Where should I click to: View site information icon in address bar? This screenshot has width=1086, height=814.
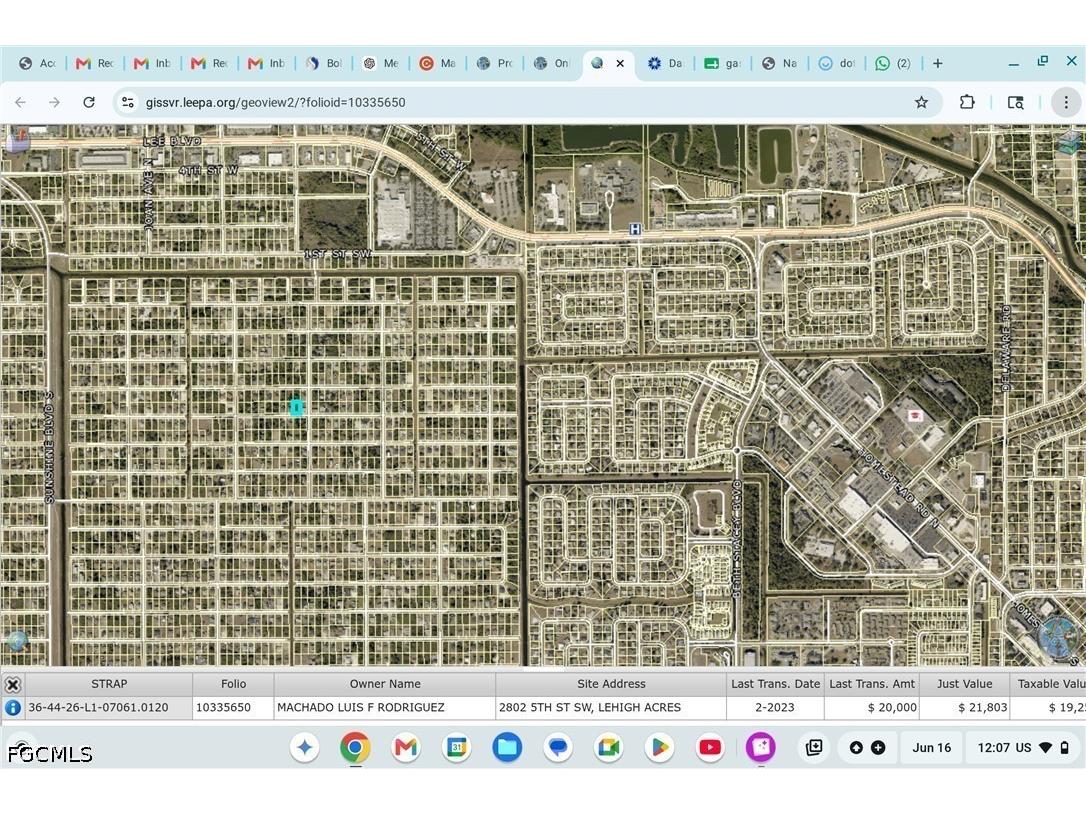[127, 103]
